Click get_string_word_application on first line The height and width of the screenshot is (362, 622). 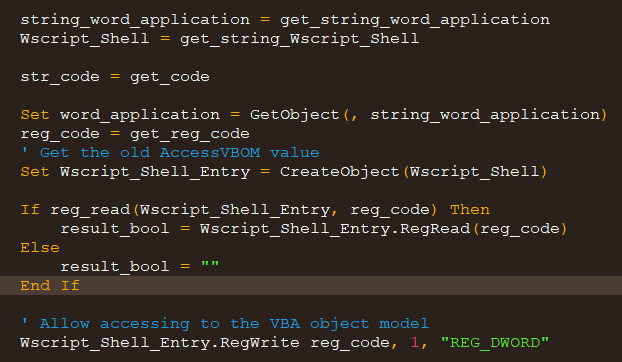point(415,20)
